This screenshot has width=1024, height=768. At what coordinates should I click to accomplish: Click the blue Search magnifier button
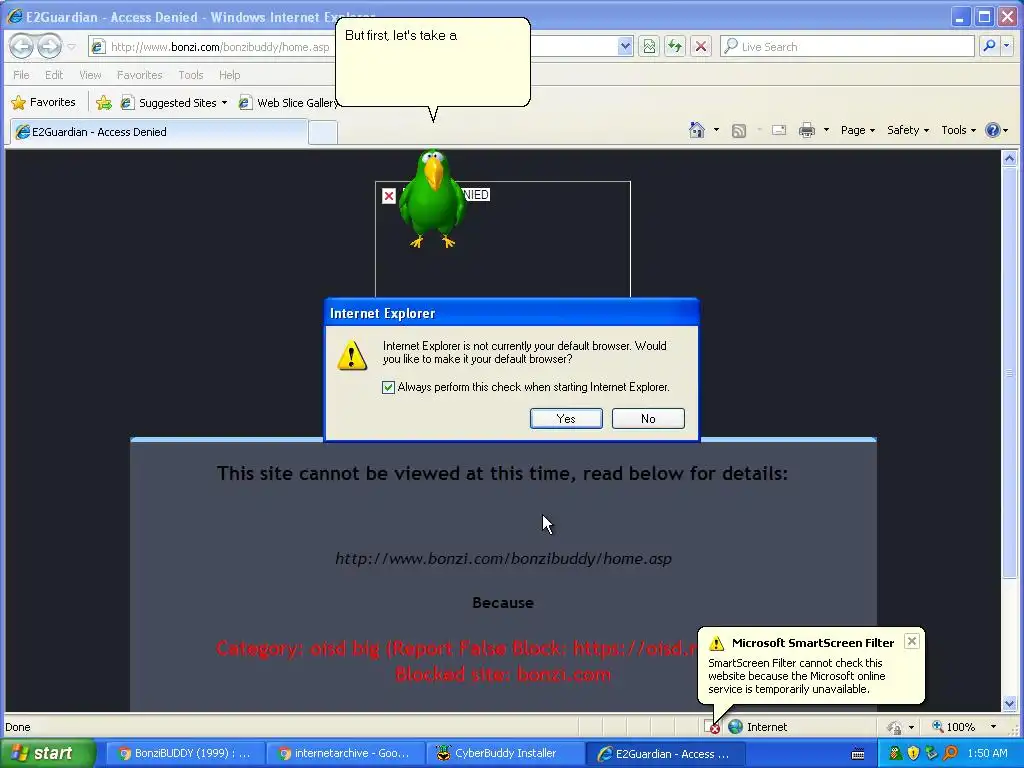click(989, 46)
